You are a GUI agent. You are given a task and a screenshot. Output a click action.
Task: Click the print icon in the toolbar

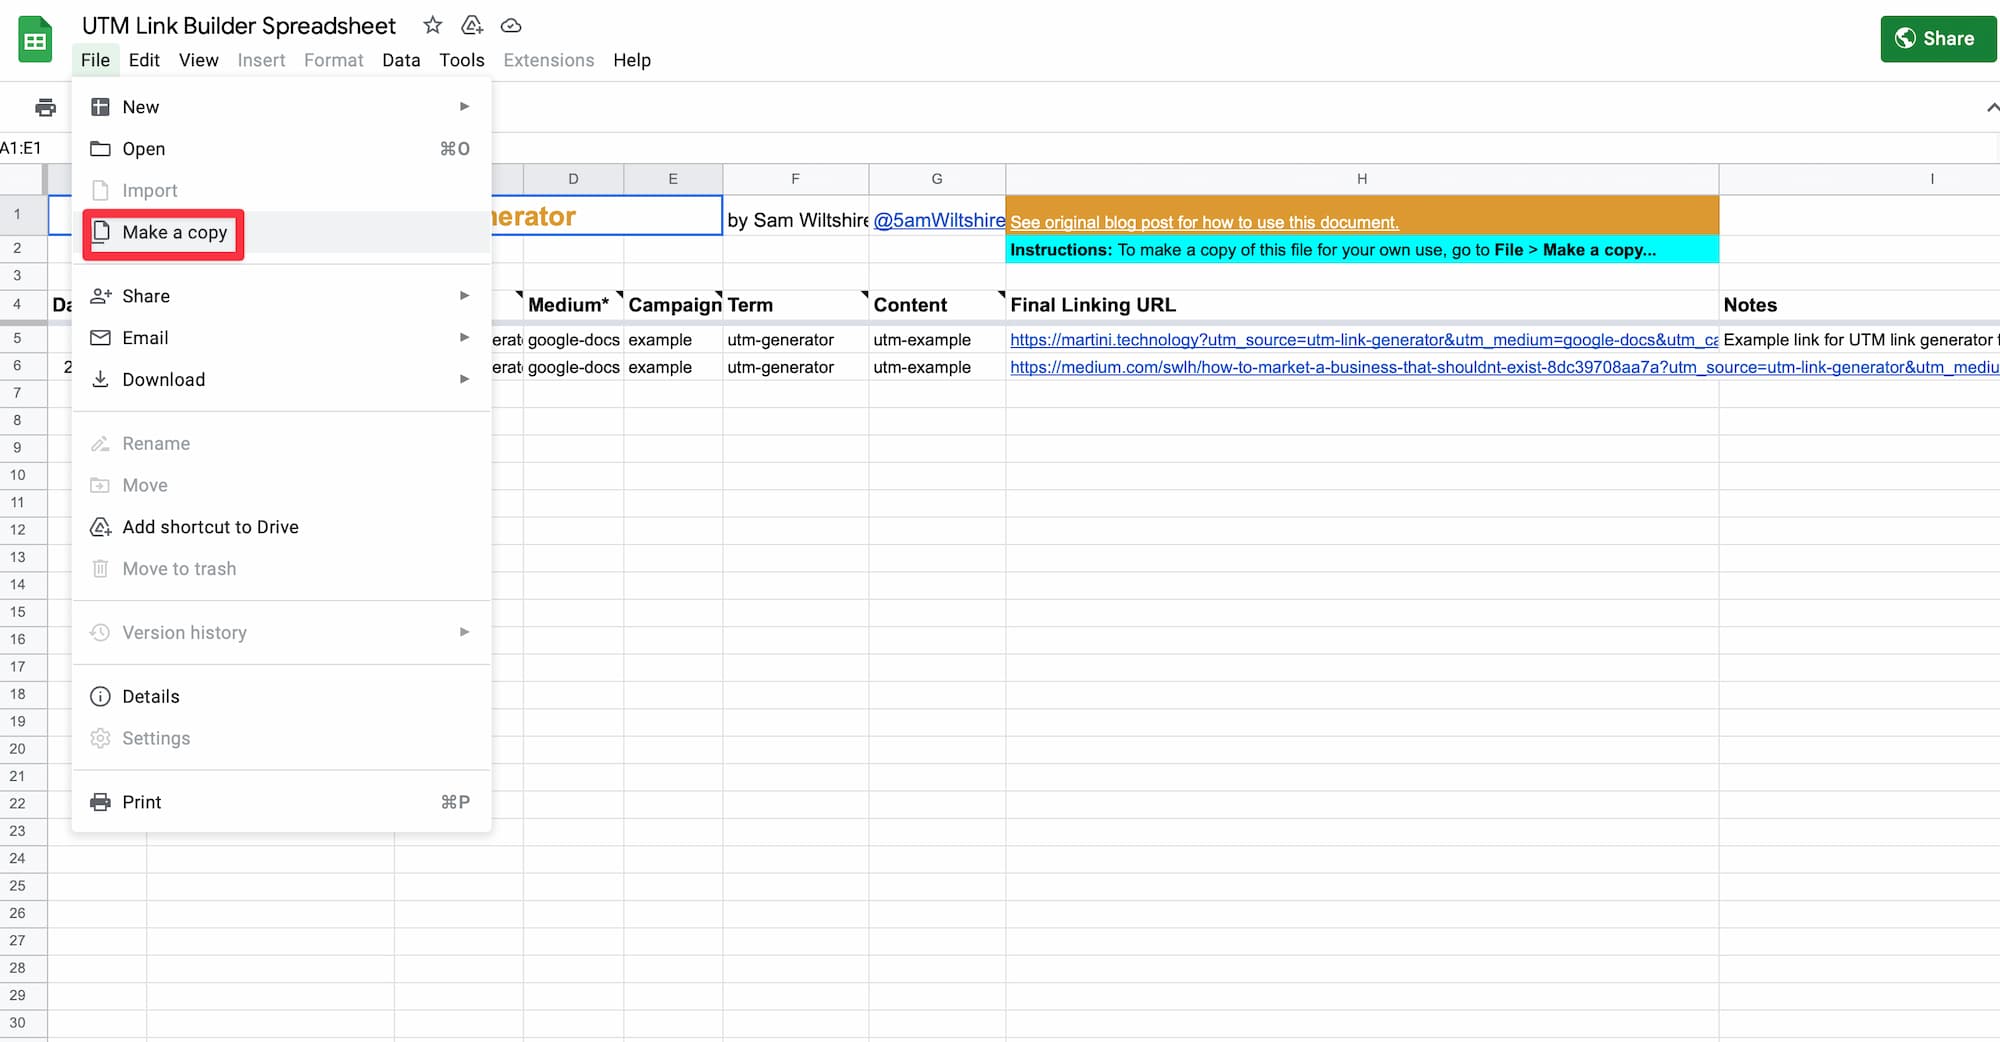pos(45,107)
